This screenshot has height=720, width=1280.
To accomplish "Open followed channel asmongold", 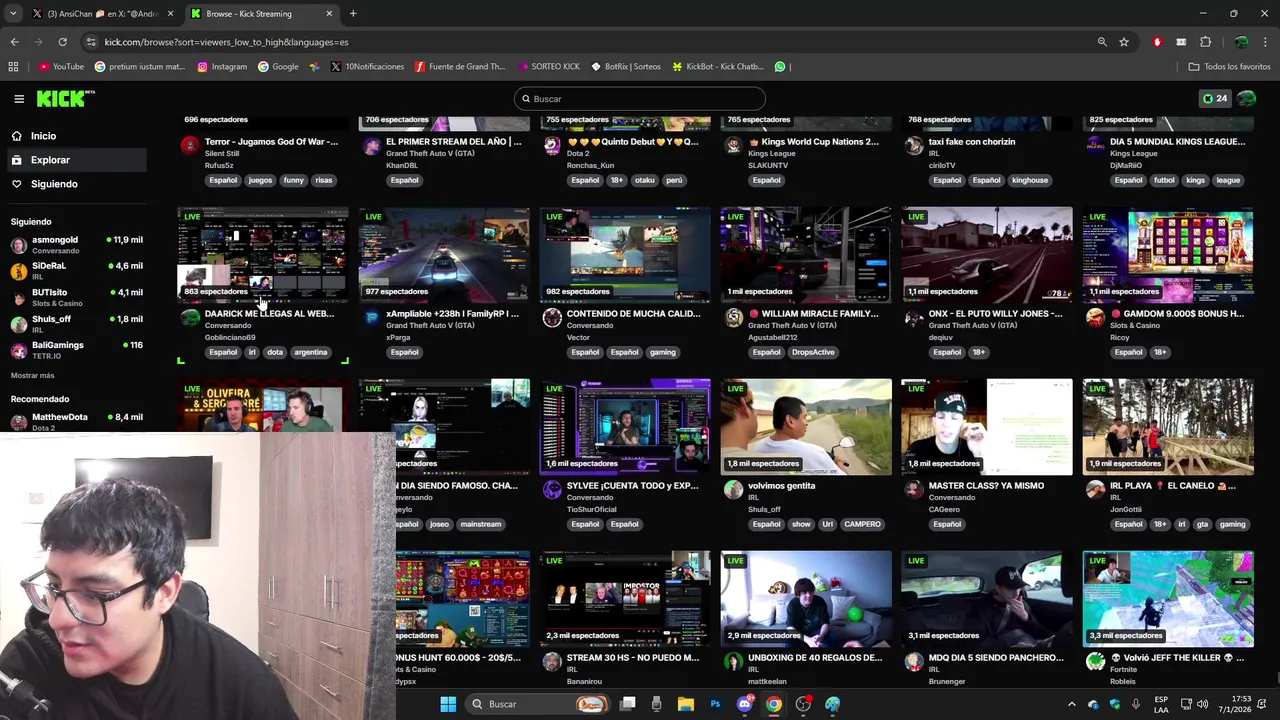I will 76,245.
